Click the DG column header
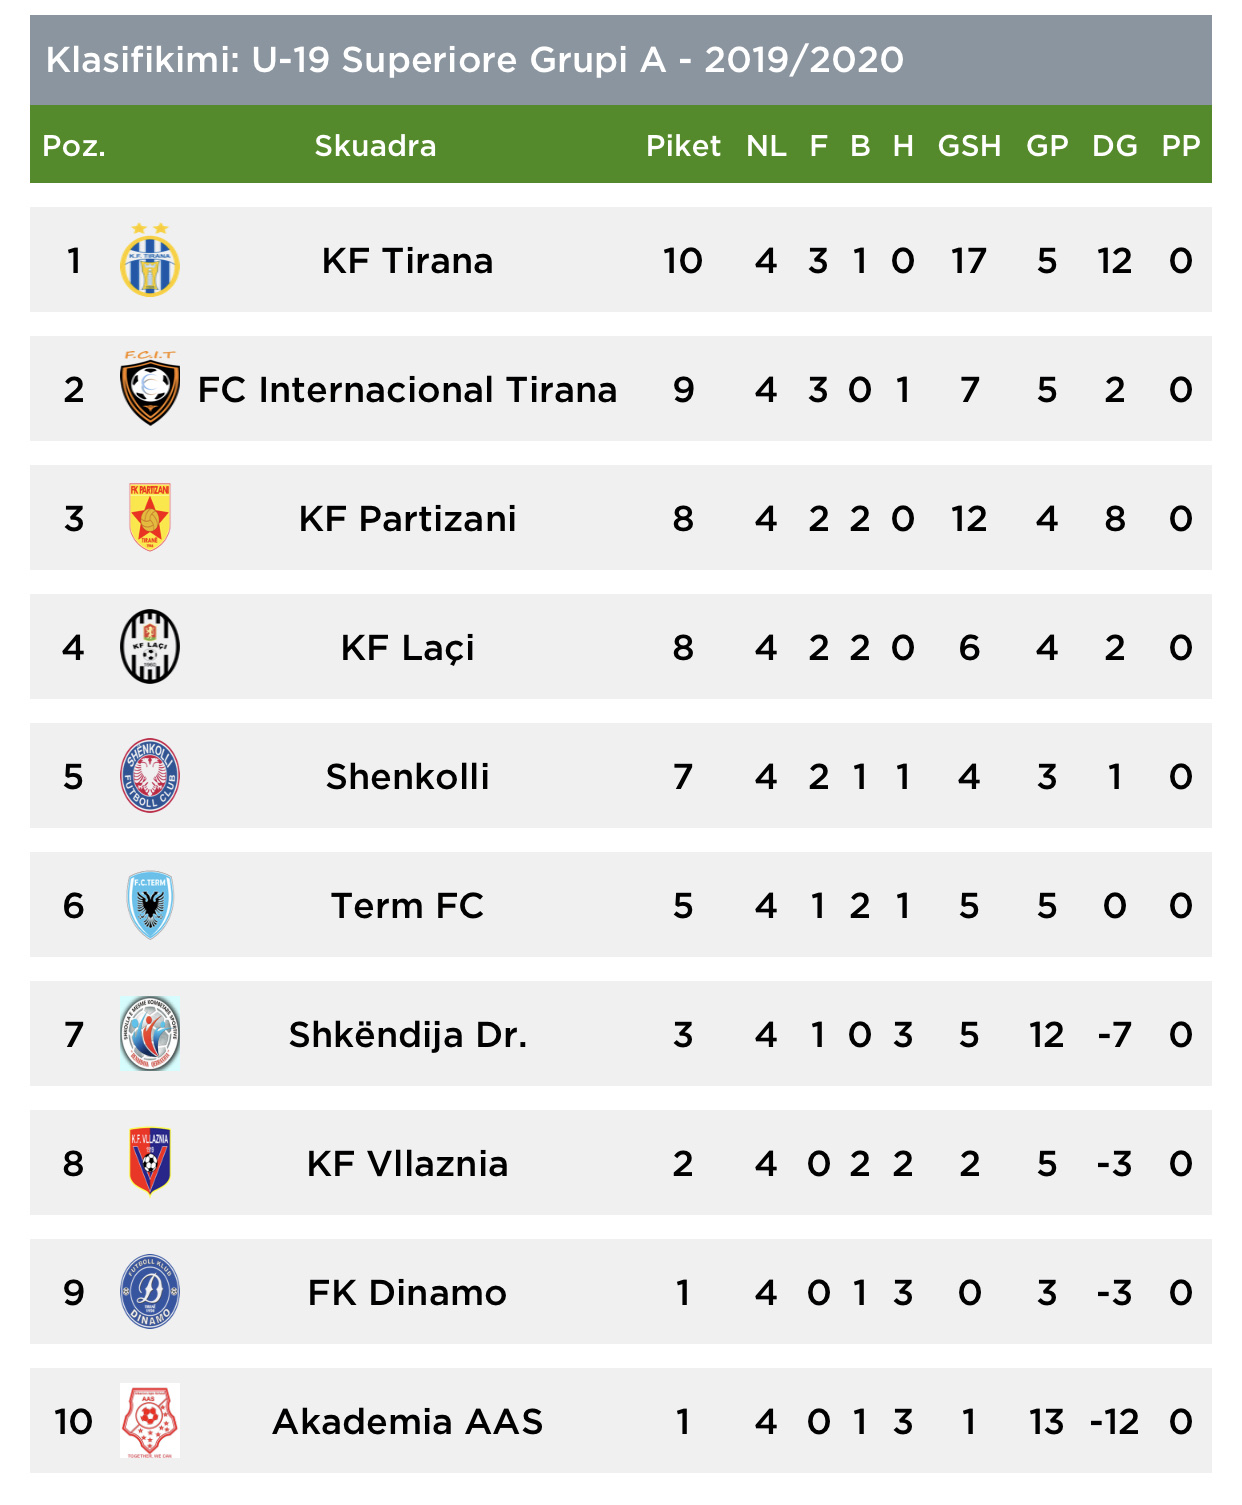This screenshot has height=1505, width=1242. (1115, 146)
